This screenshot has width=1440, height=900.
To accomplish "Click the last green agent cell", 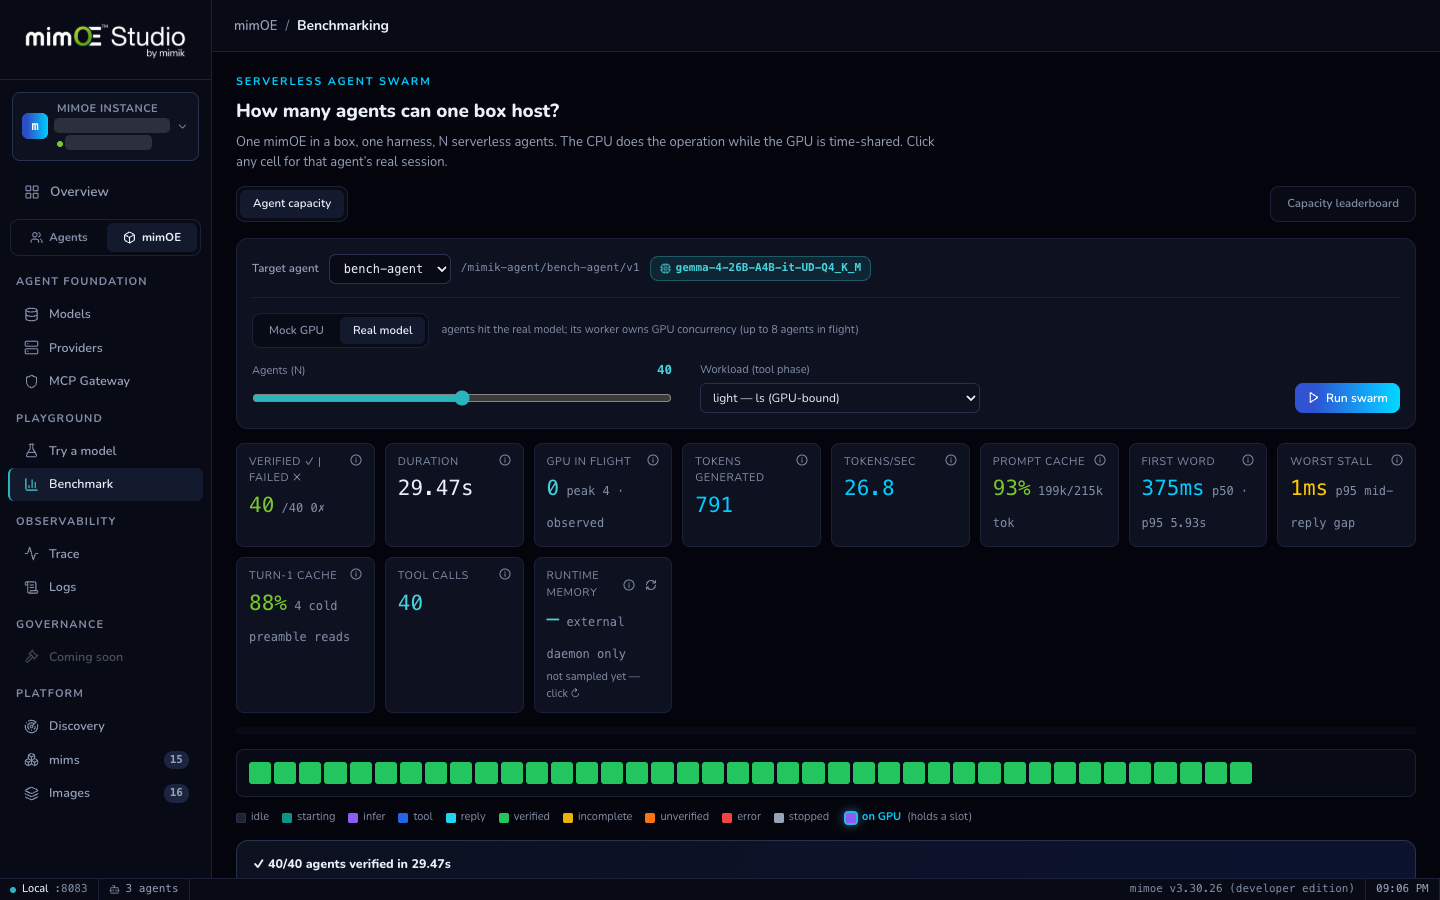I will (x=1241, y=773).
